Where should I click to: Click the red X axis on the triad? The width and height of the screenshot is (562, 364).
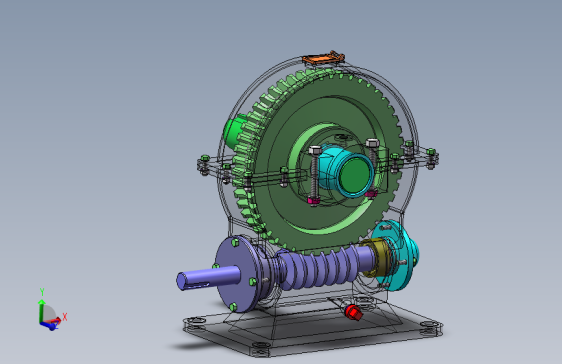[54, 320]
